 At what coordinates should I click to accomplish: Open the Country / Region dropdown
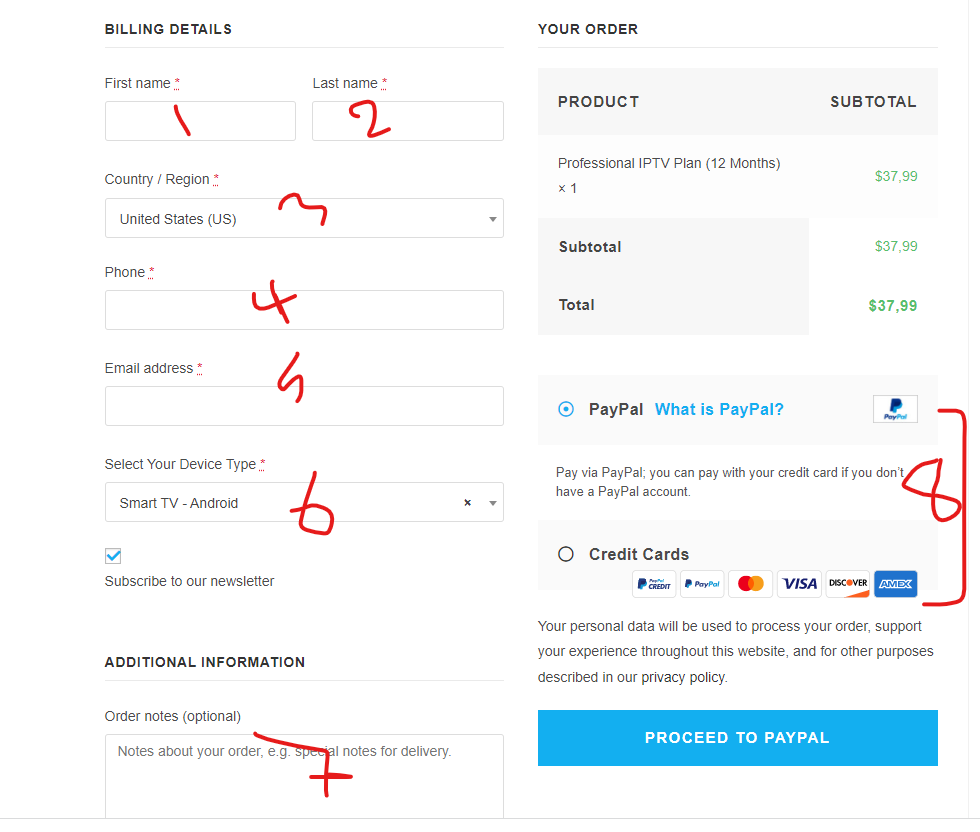pos(304,218)
